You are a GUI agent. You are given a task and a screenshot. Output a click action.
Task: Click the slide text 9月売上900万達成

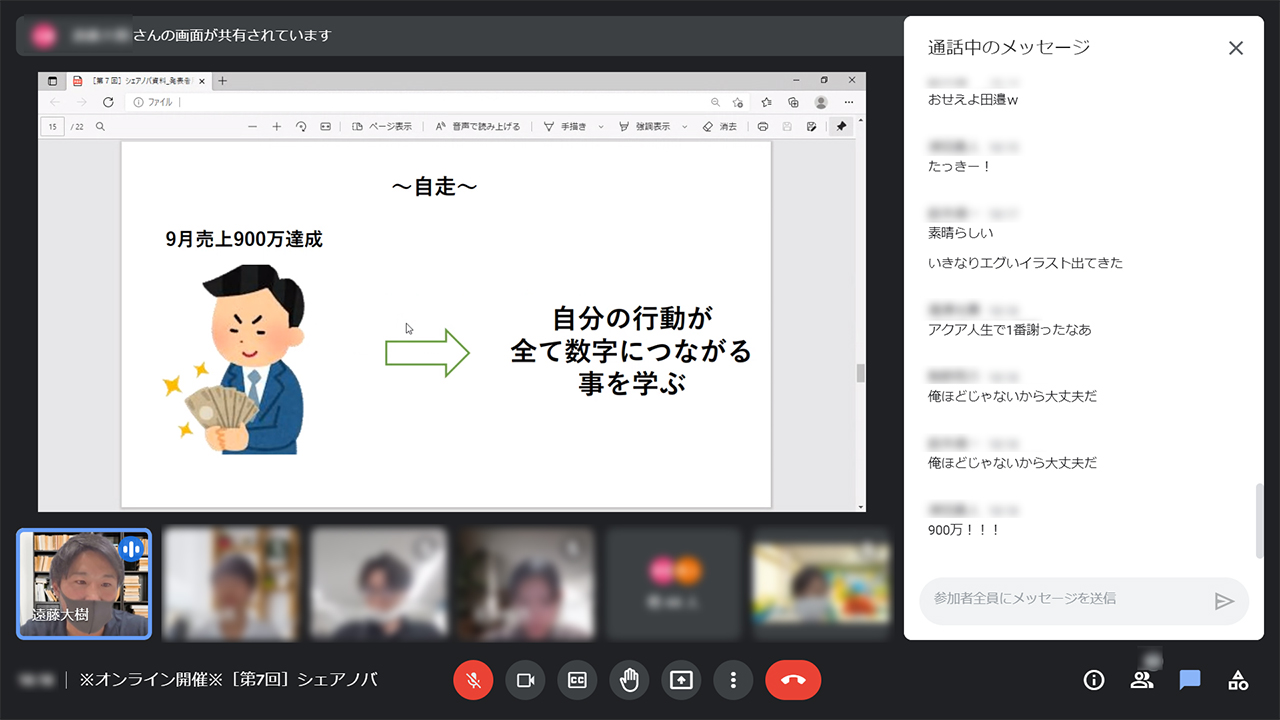point(244,239)
